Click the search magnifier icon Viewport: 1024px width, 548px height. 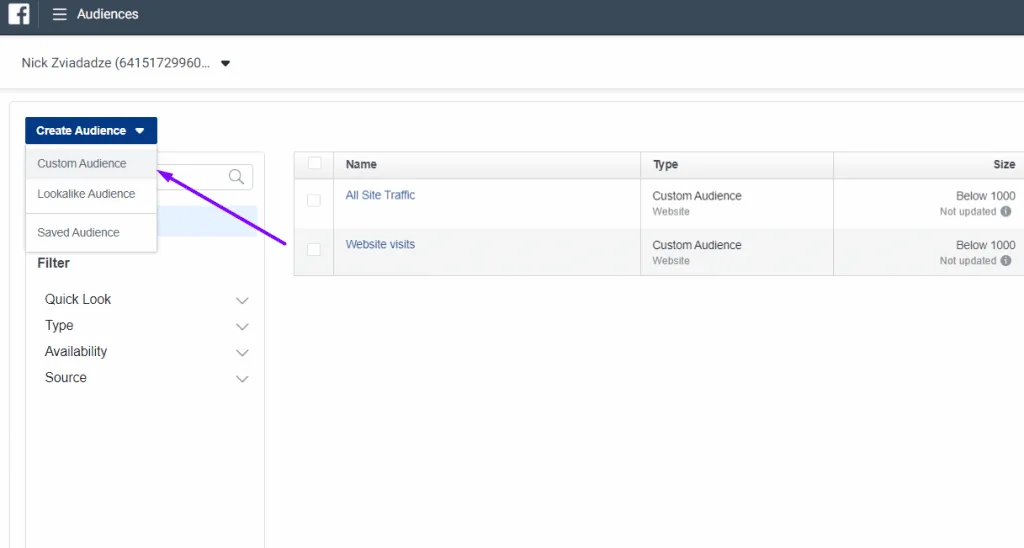pos(236,177)
